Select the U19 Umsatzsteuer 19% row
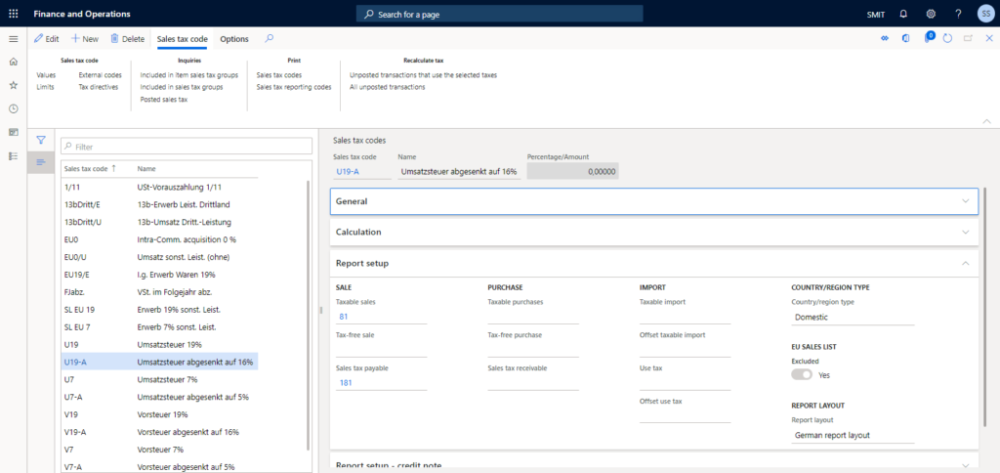The image size is (1000, 473). pos(160,343)
